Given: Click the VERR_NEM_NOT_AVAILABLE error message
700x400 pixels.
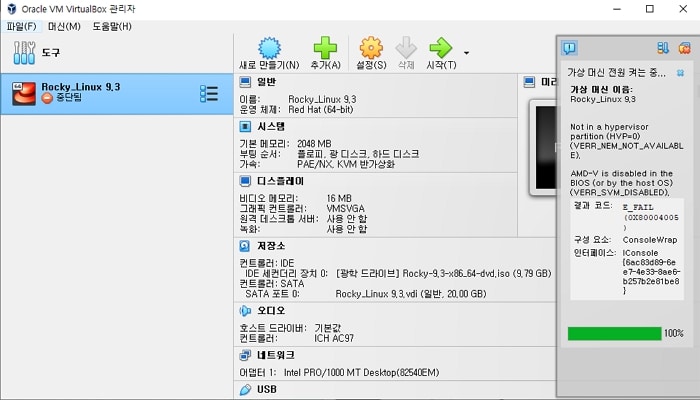Looking at the screenshot, I should (x=627, y=141).
